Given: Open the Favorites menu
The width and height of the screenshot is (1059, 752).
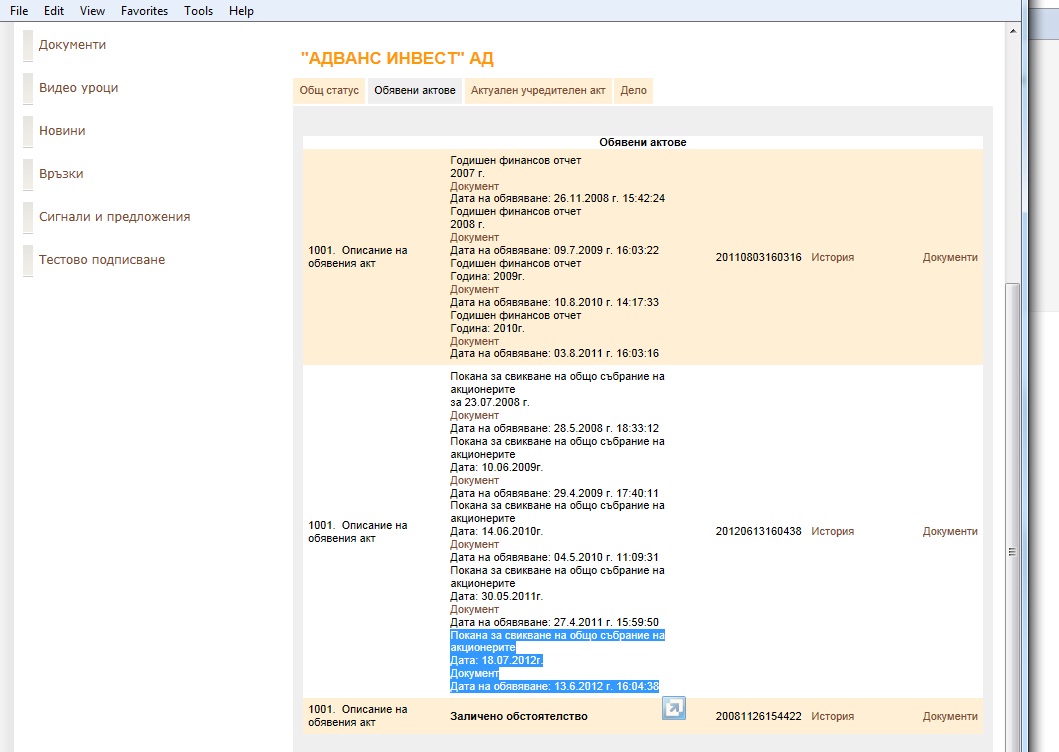Looking at the screenshot, I should [x=144, y=11].
